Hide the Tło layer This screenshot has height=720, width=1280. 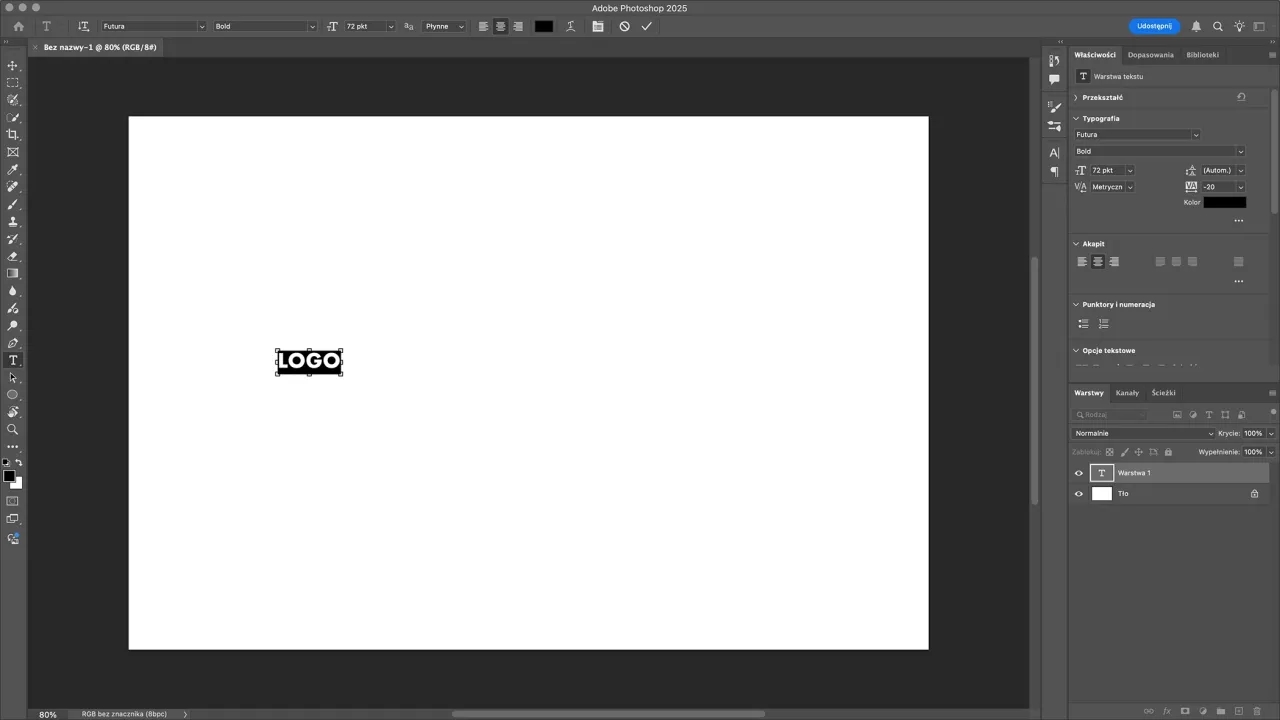[x=1078, y=493]
